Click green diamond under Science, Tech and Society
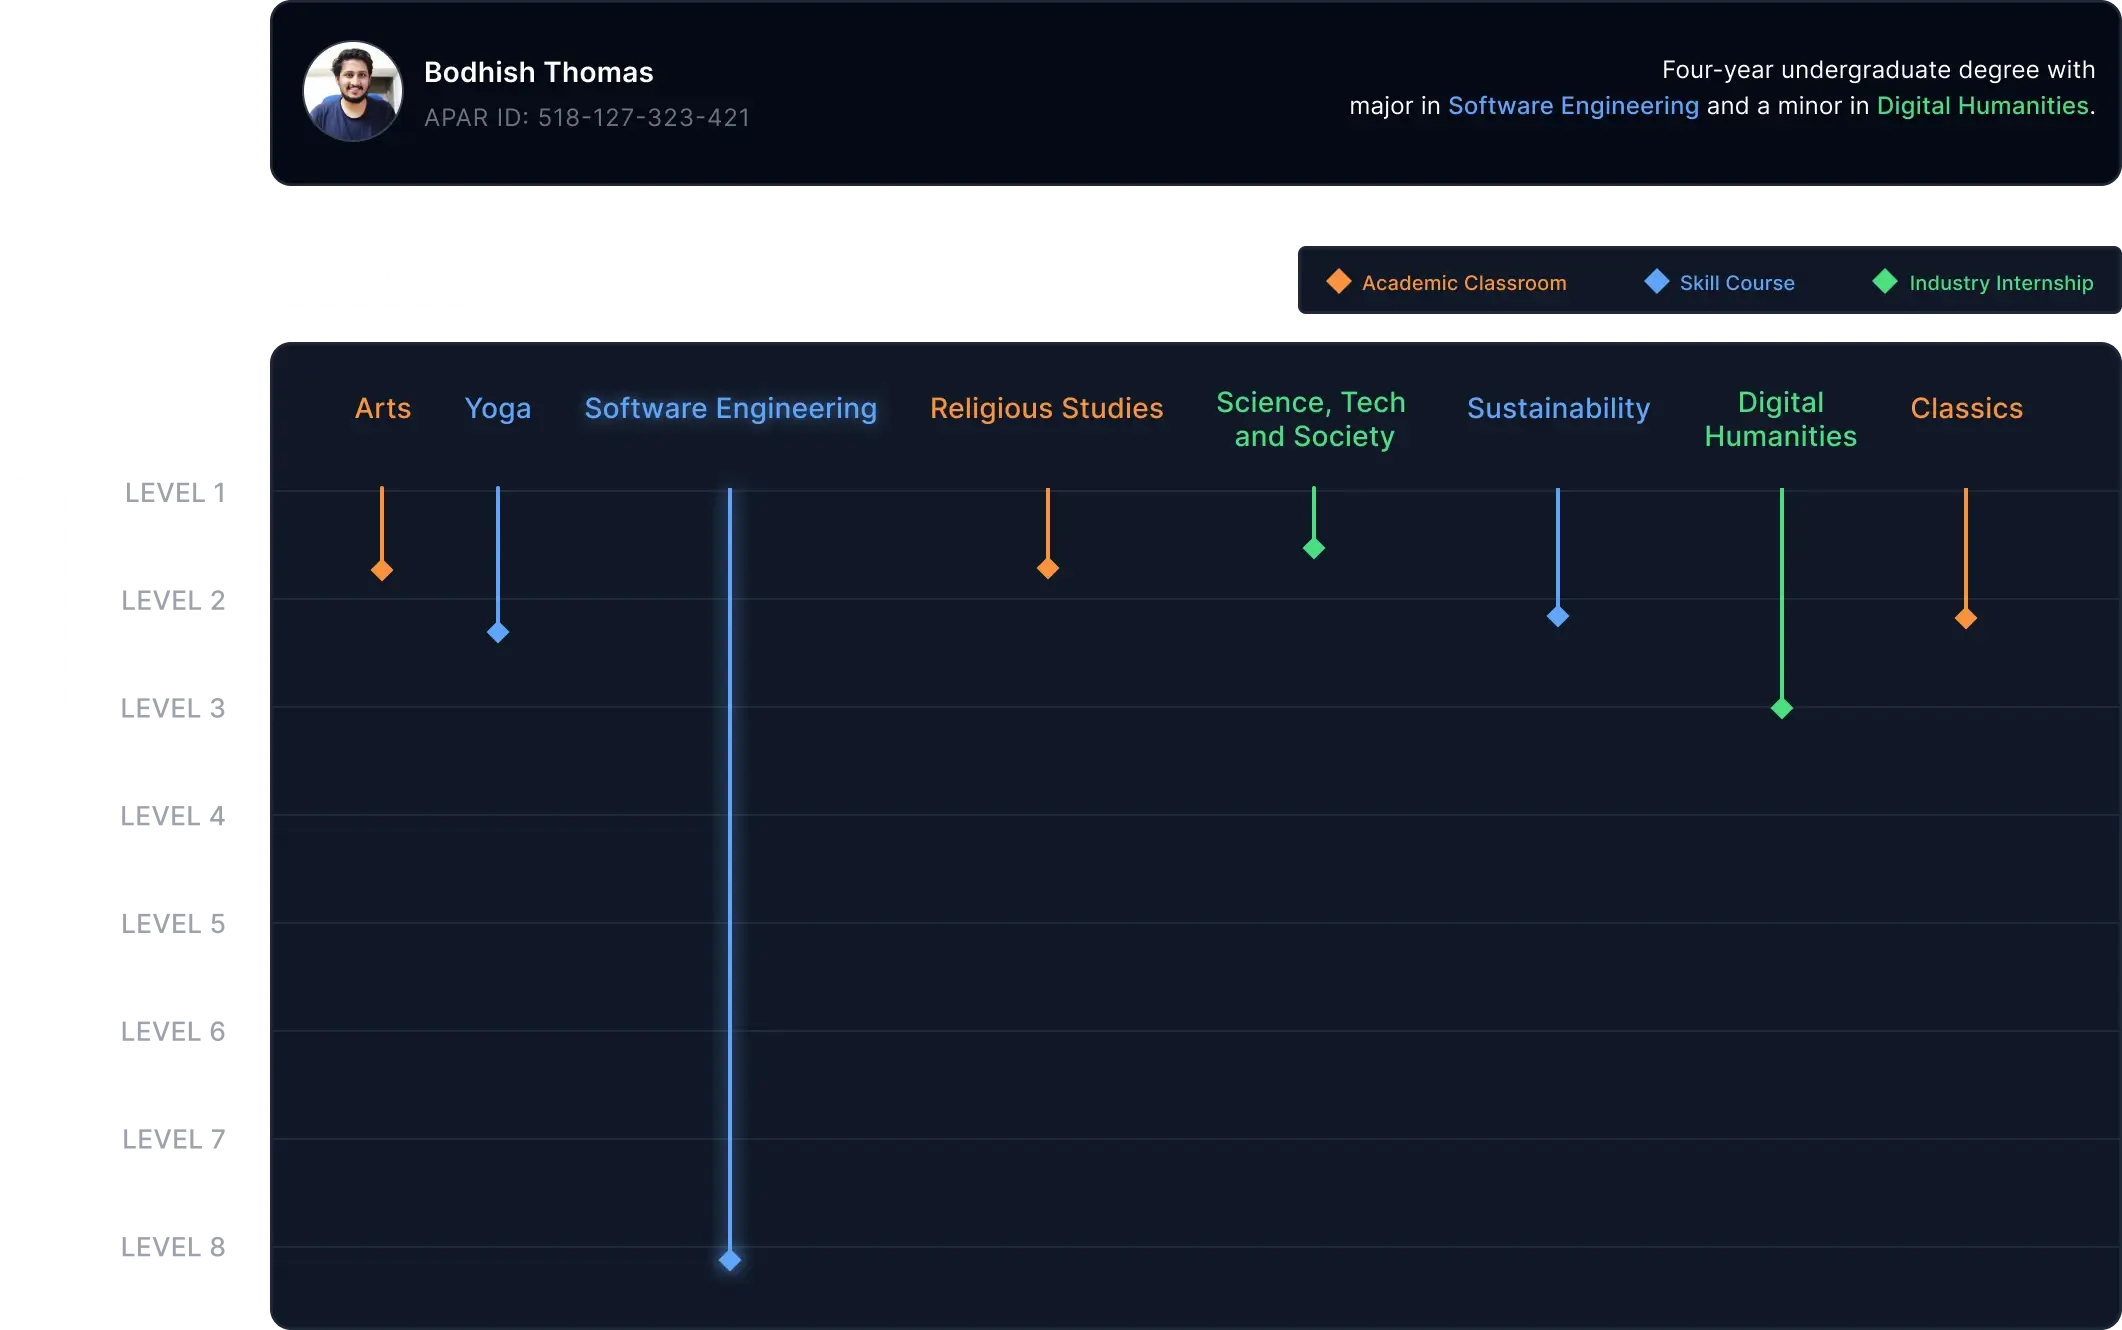 pos(1314,548)
